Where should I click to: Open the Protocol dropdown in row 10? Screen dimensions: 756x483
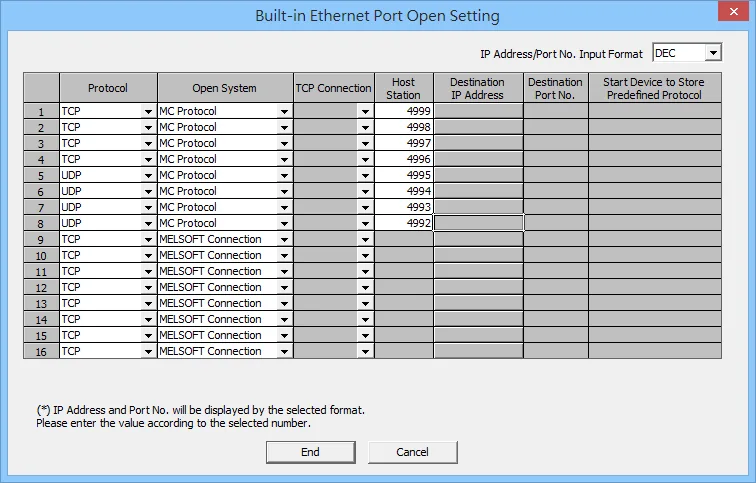coord(148,255)
